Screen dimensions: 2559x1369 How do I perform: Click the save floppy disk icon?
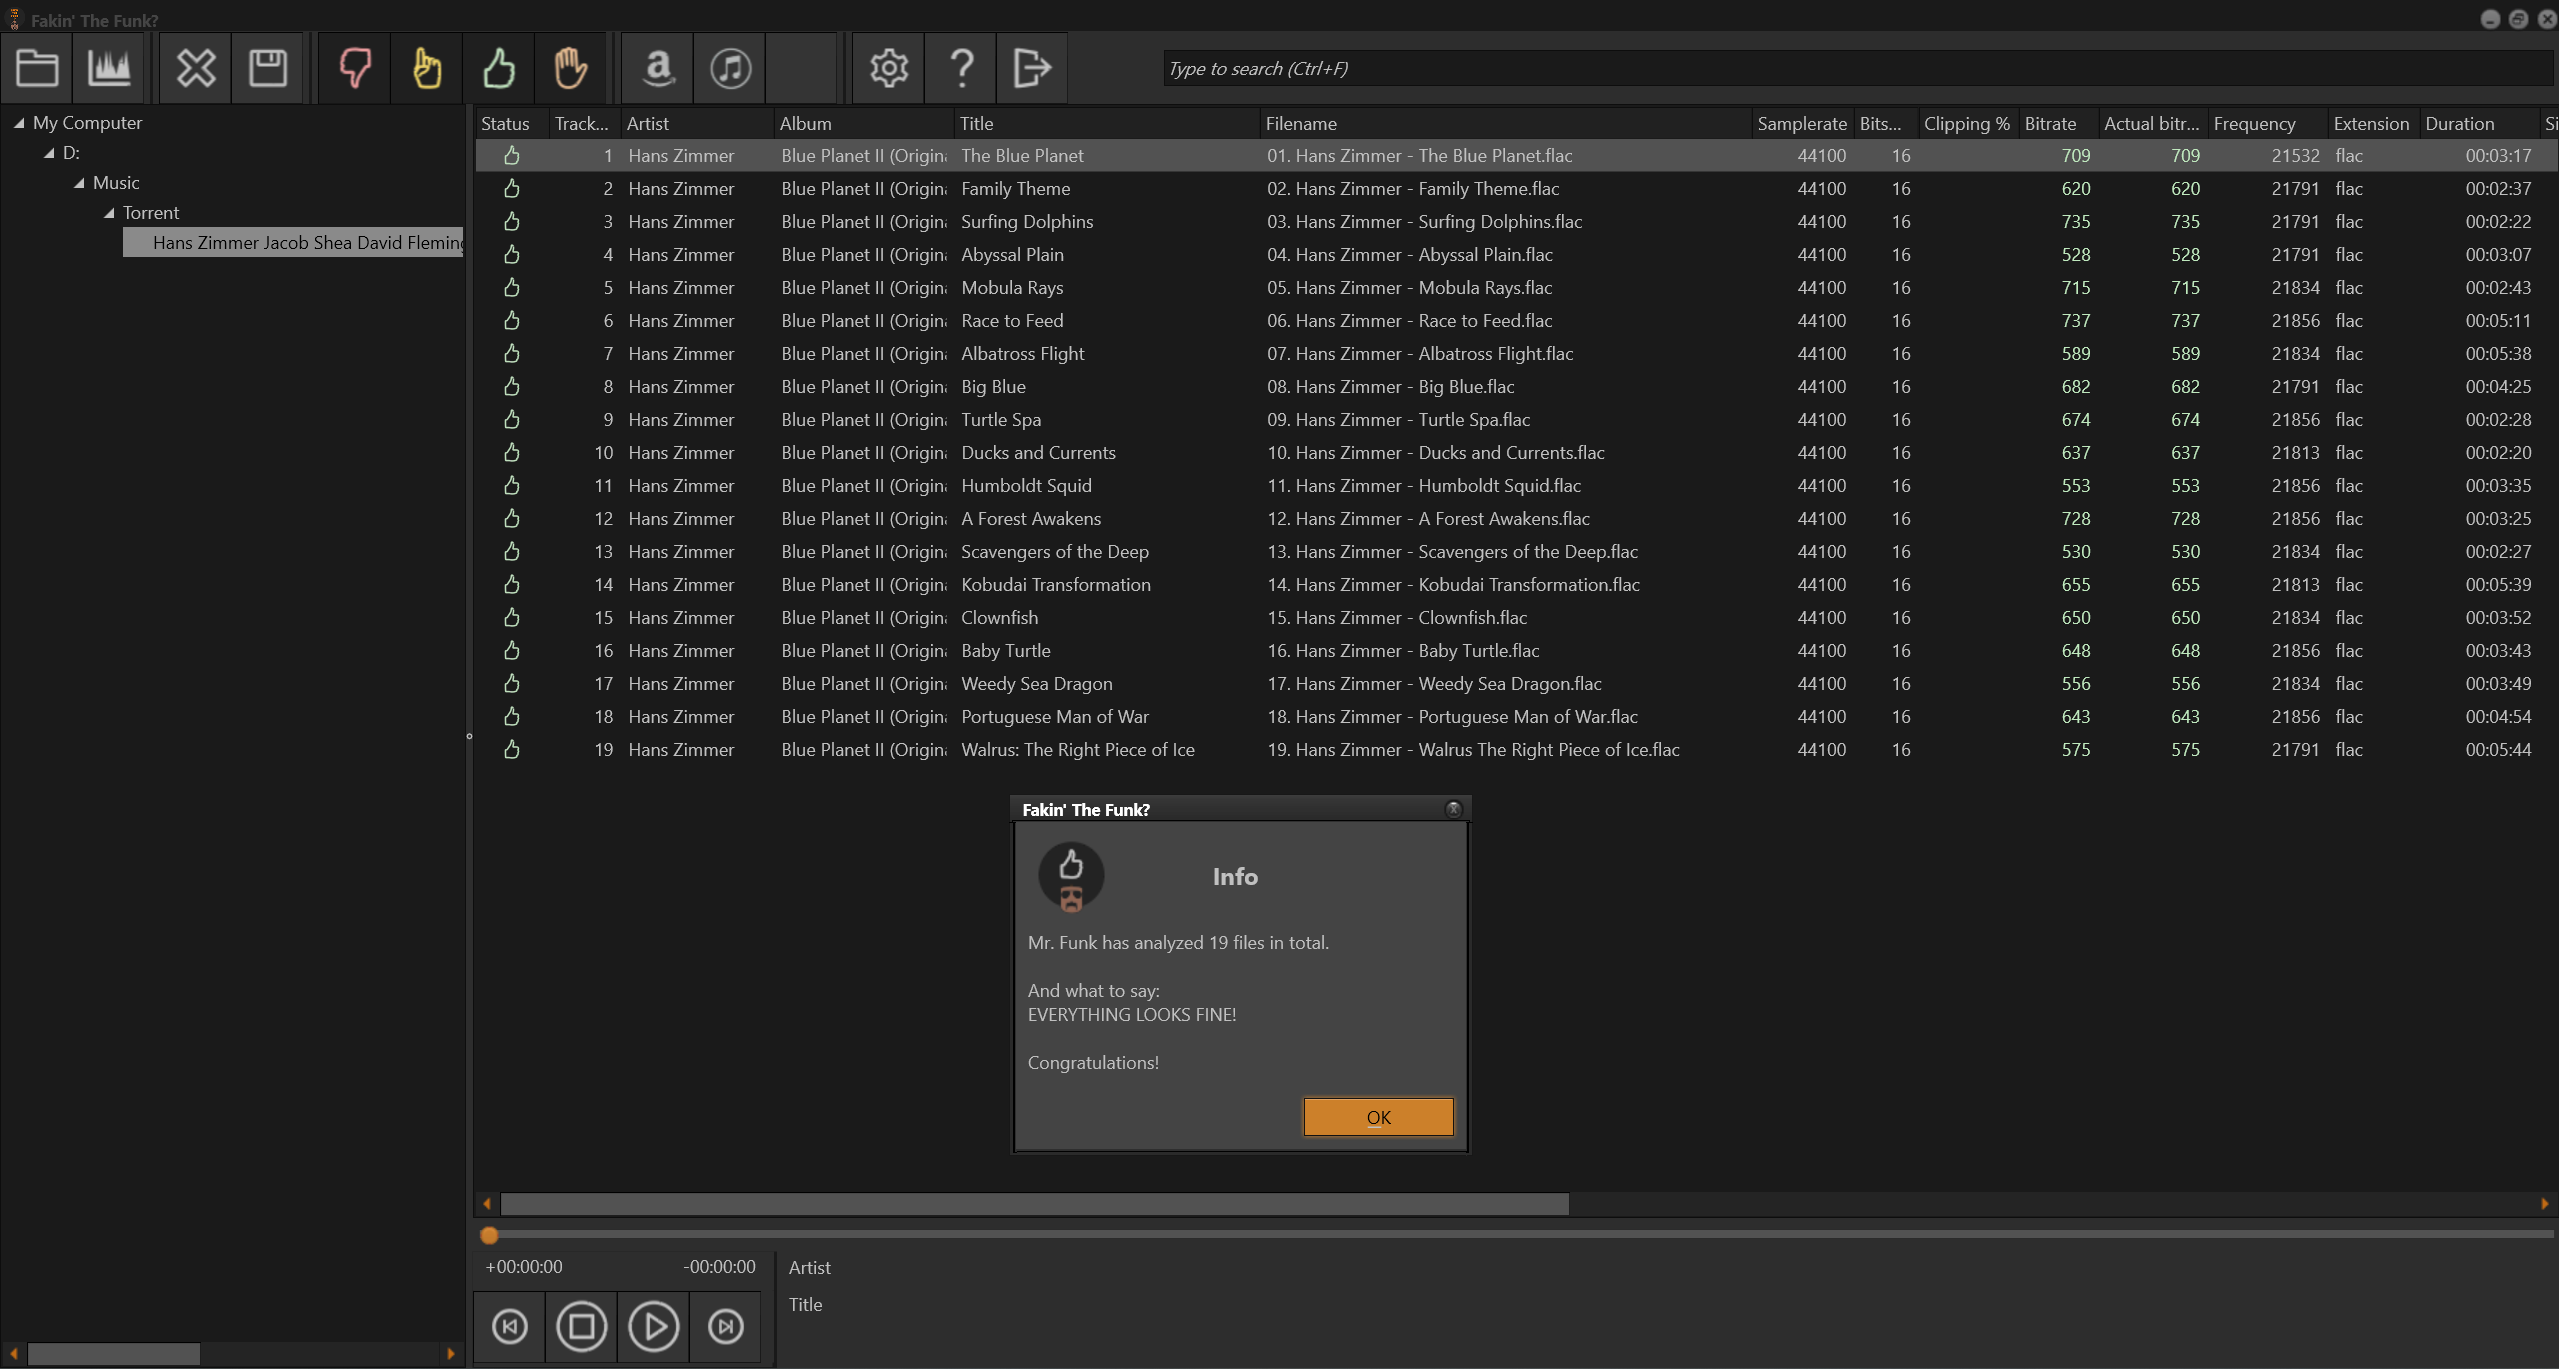[x=268, y=68]
